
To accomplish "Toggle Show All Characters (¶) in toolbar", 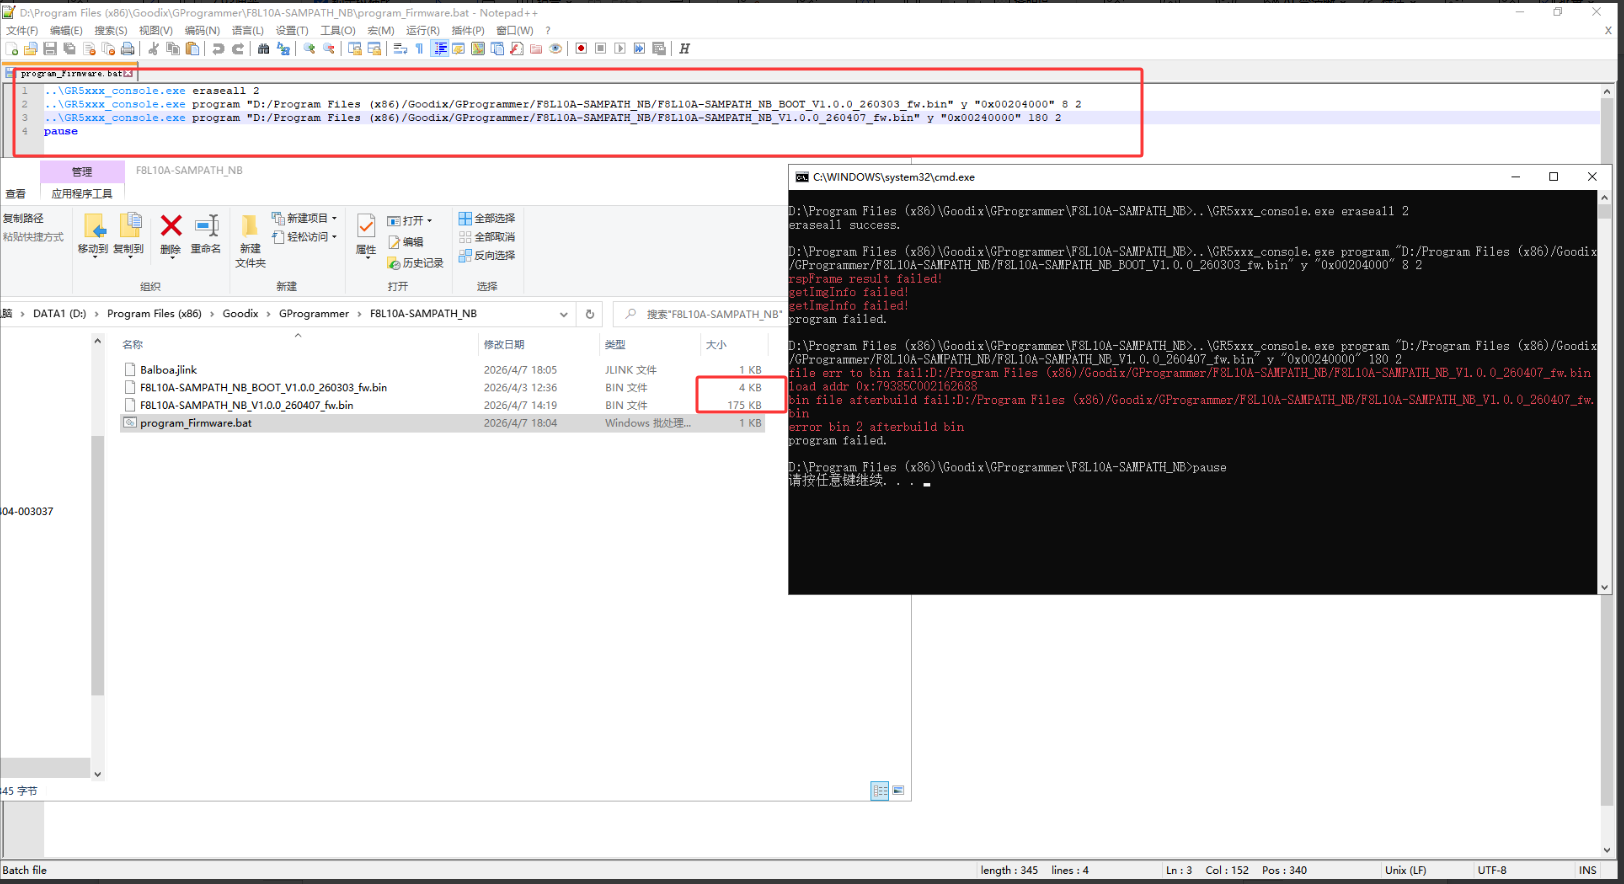I will 419,48.
